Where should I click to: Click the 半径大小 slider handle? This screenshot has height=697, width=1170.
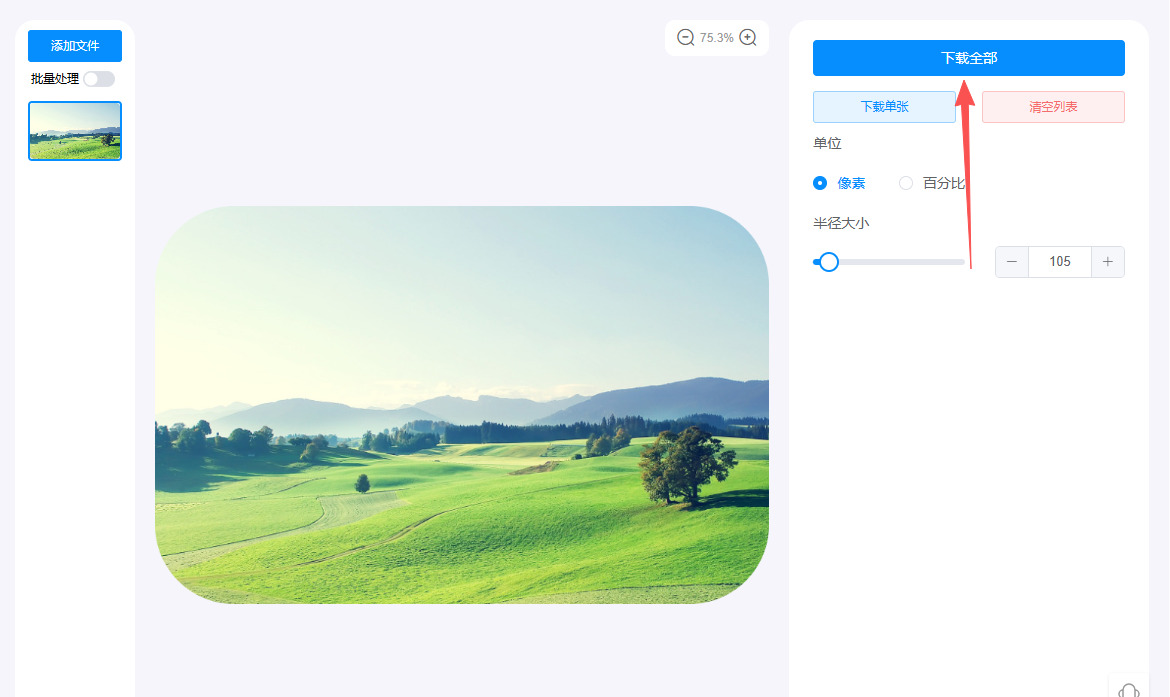[x=828, y=262]
